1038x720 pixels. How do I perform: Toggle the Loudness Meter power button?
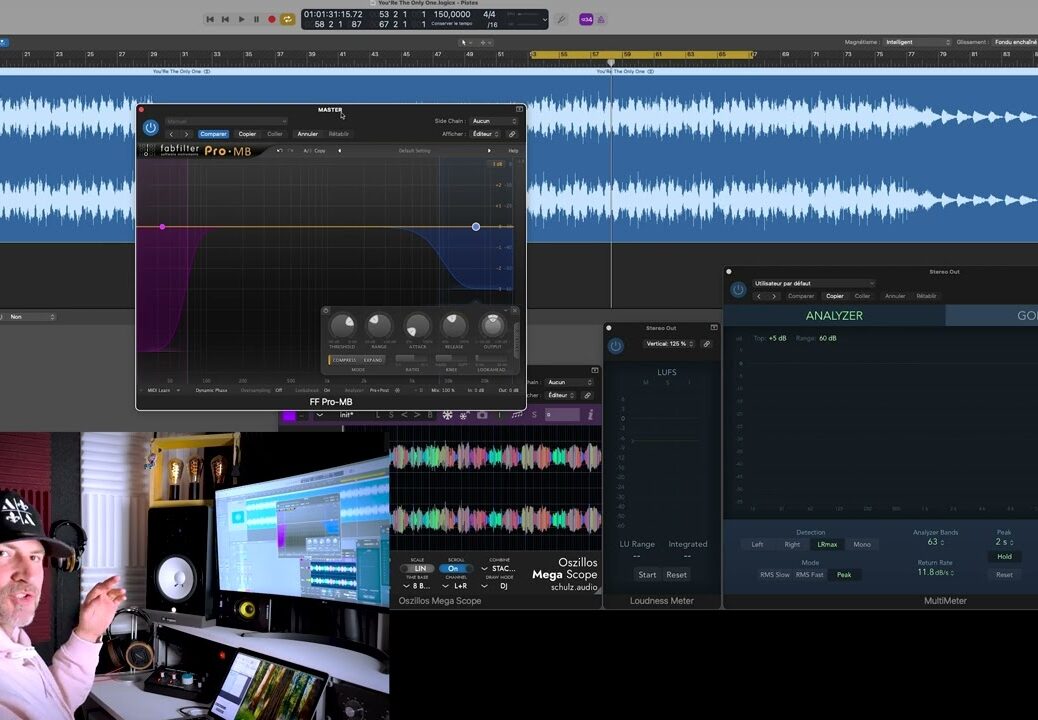616,345
